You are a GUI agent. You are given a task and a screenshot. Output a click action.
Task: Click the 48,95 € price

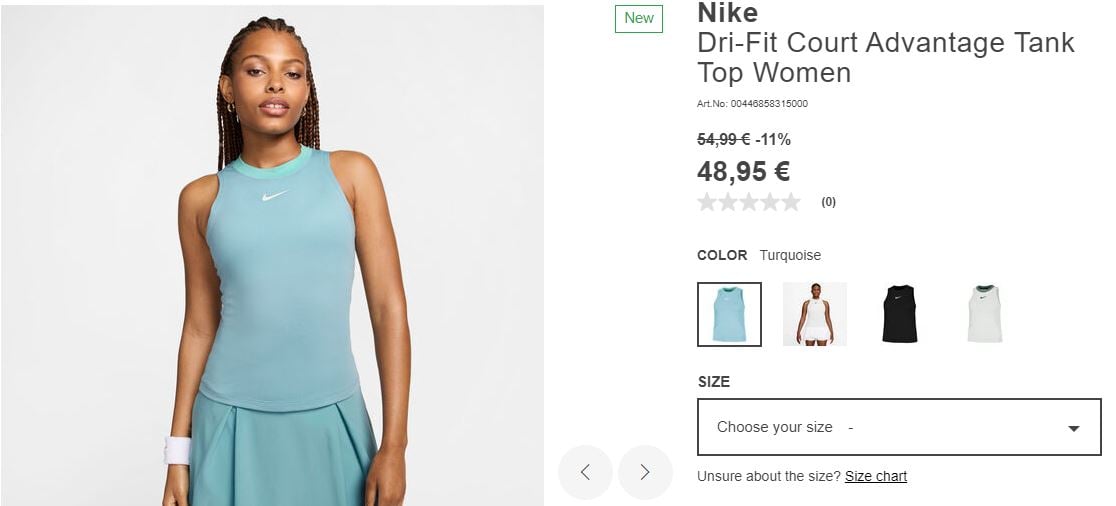[744, 172]
